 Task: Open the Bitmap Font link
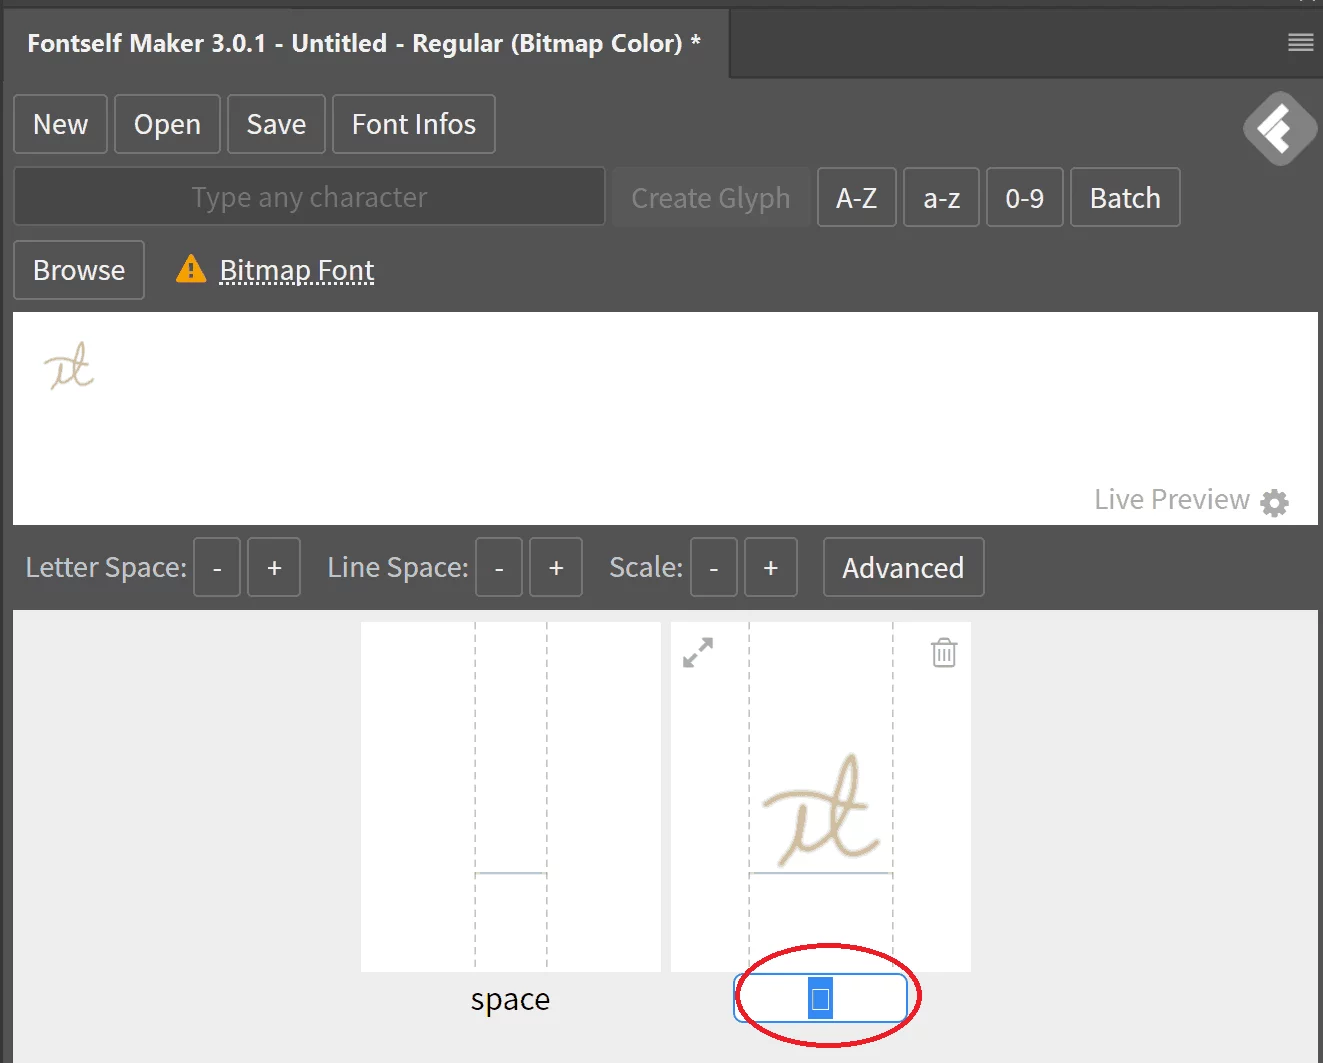tap(297, 271)
